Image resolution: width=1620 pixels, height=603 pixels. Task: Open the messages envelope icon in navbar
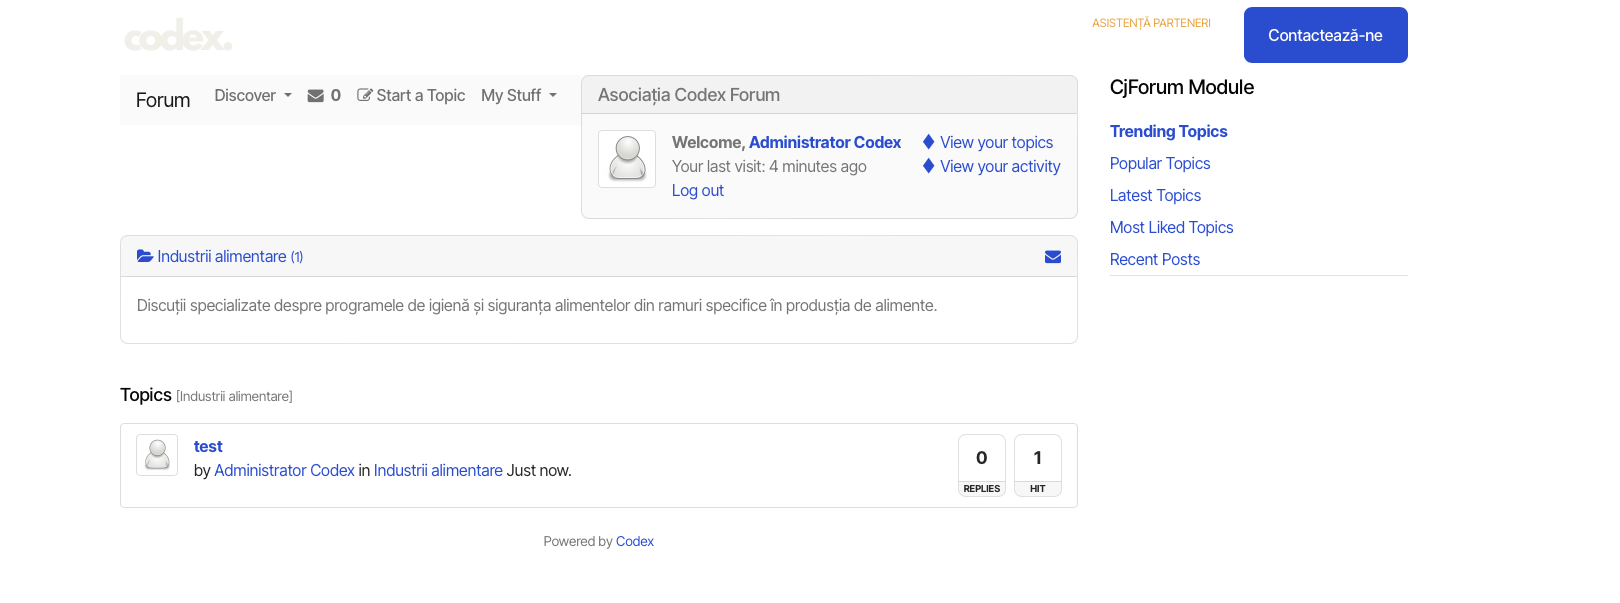click(316, 96)
